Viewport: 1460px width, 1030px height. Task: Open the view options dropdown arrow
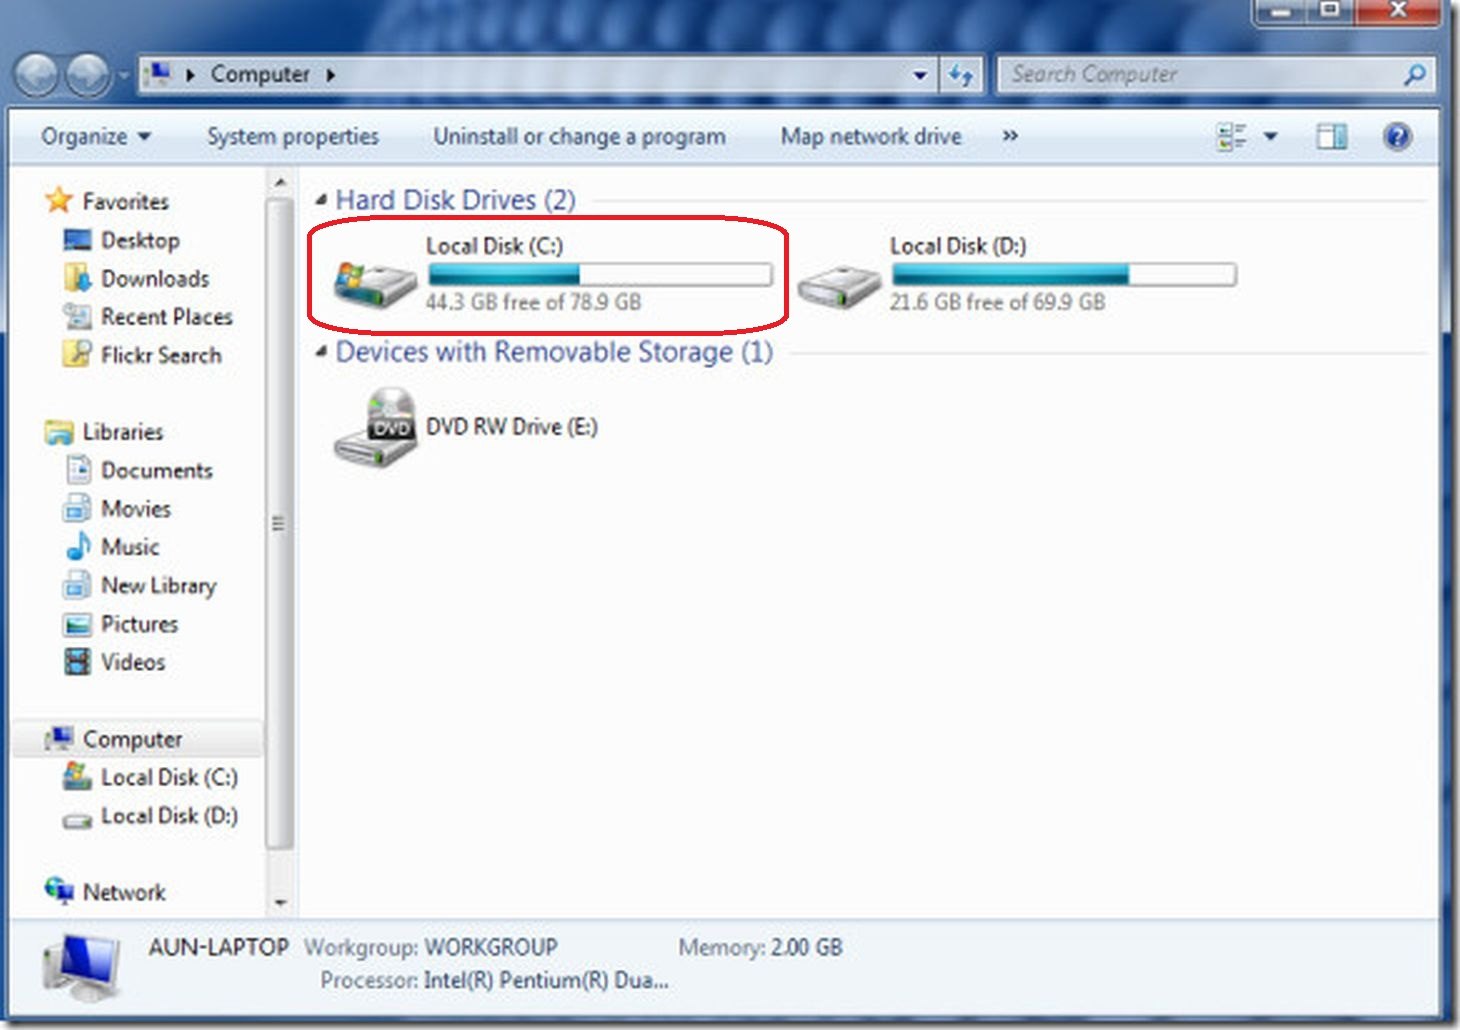click(x=1271, y=136)
